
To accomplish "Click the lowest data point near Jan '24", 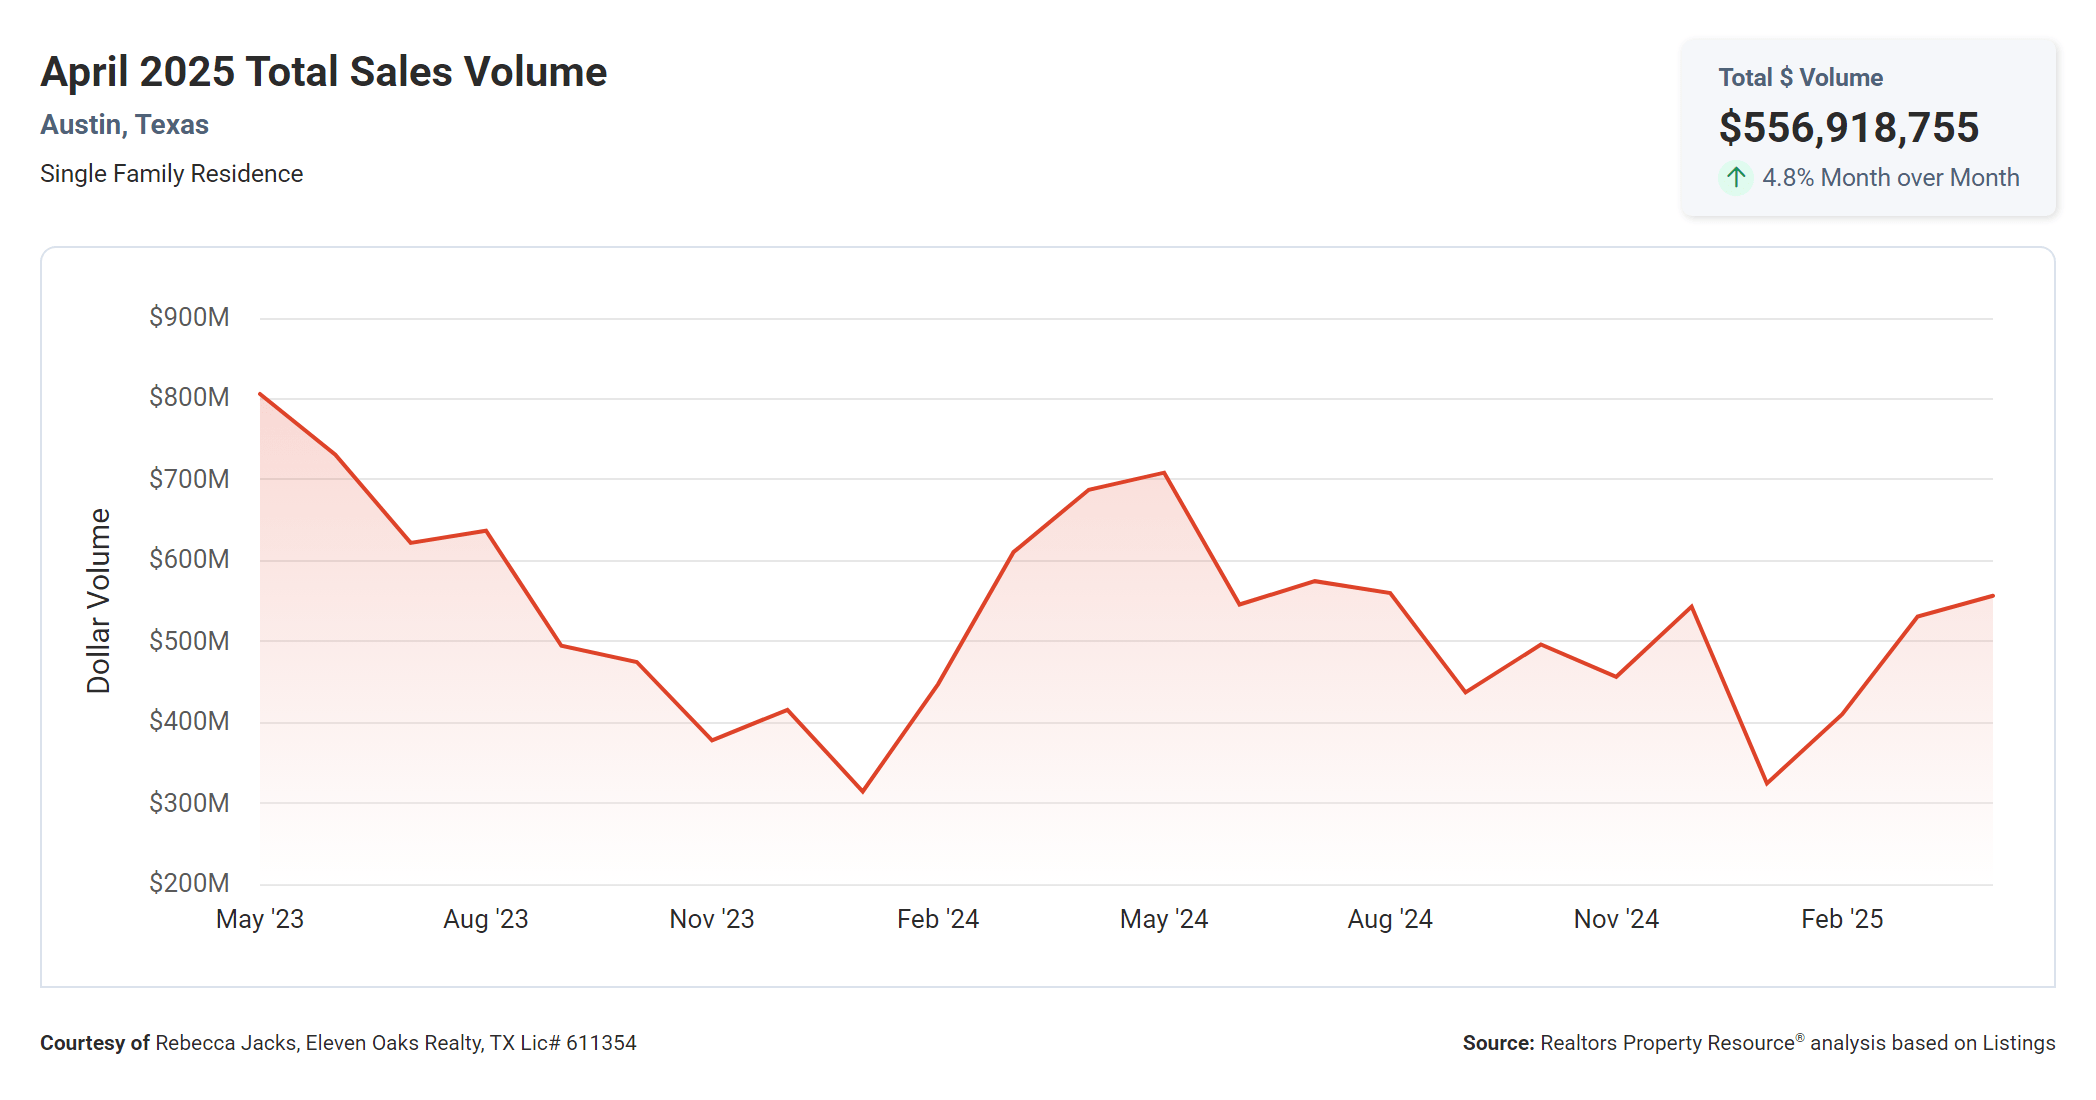I will click(863, 791).
